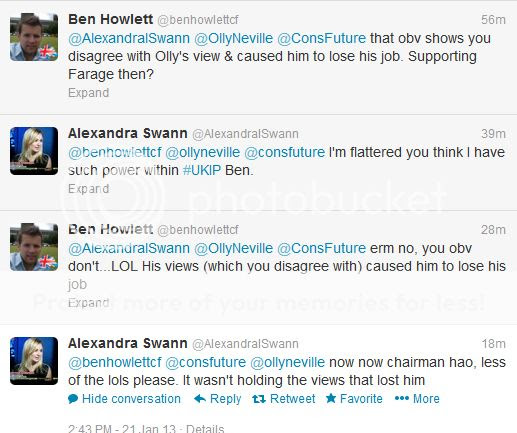Click the Reply arrow icon
Viewport: 517px width, 433px height.
pos(200,399)
